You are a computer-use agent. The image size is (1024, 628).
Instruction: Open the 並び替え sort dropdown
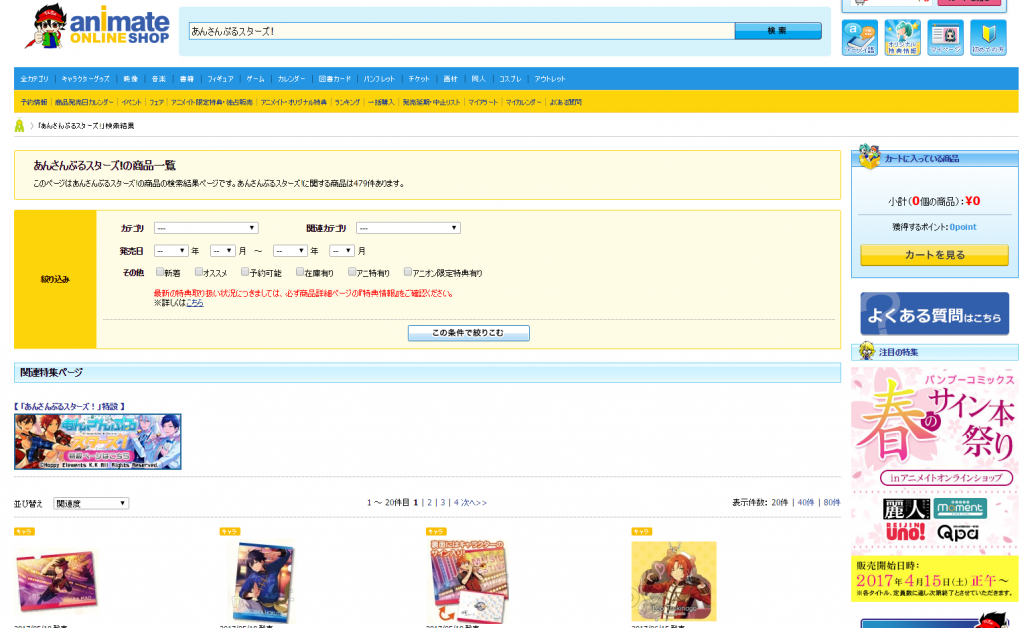(91, 503)
